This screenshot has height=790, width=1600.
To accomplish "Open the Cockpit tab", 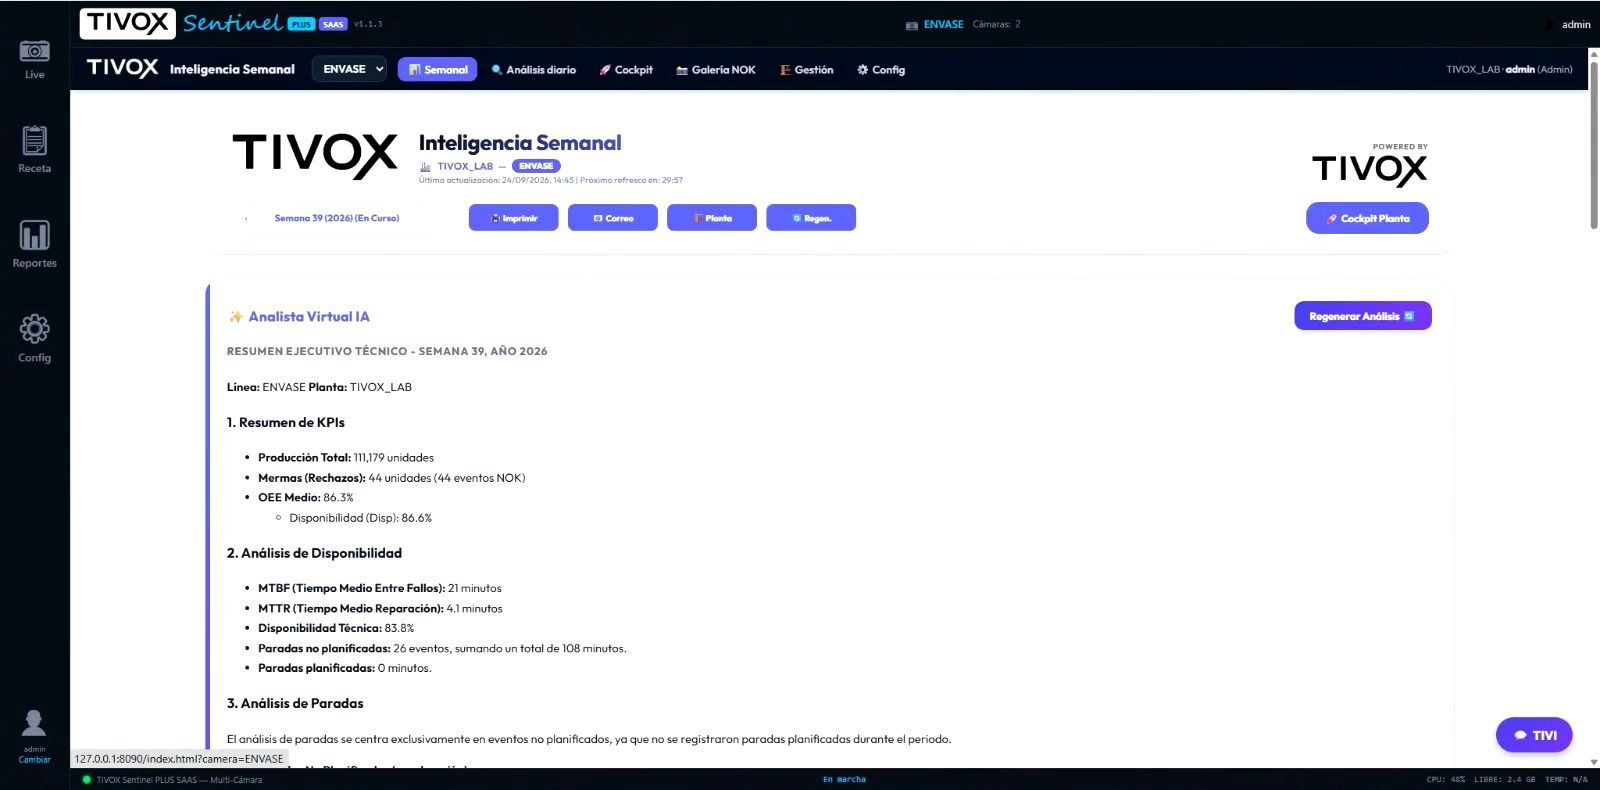I will [626, 70].
